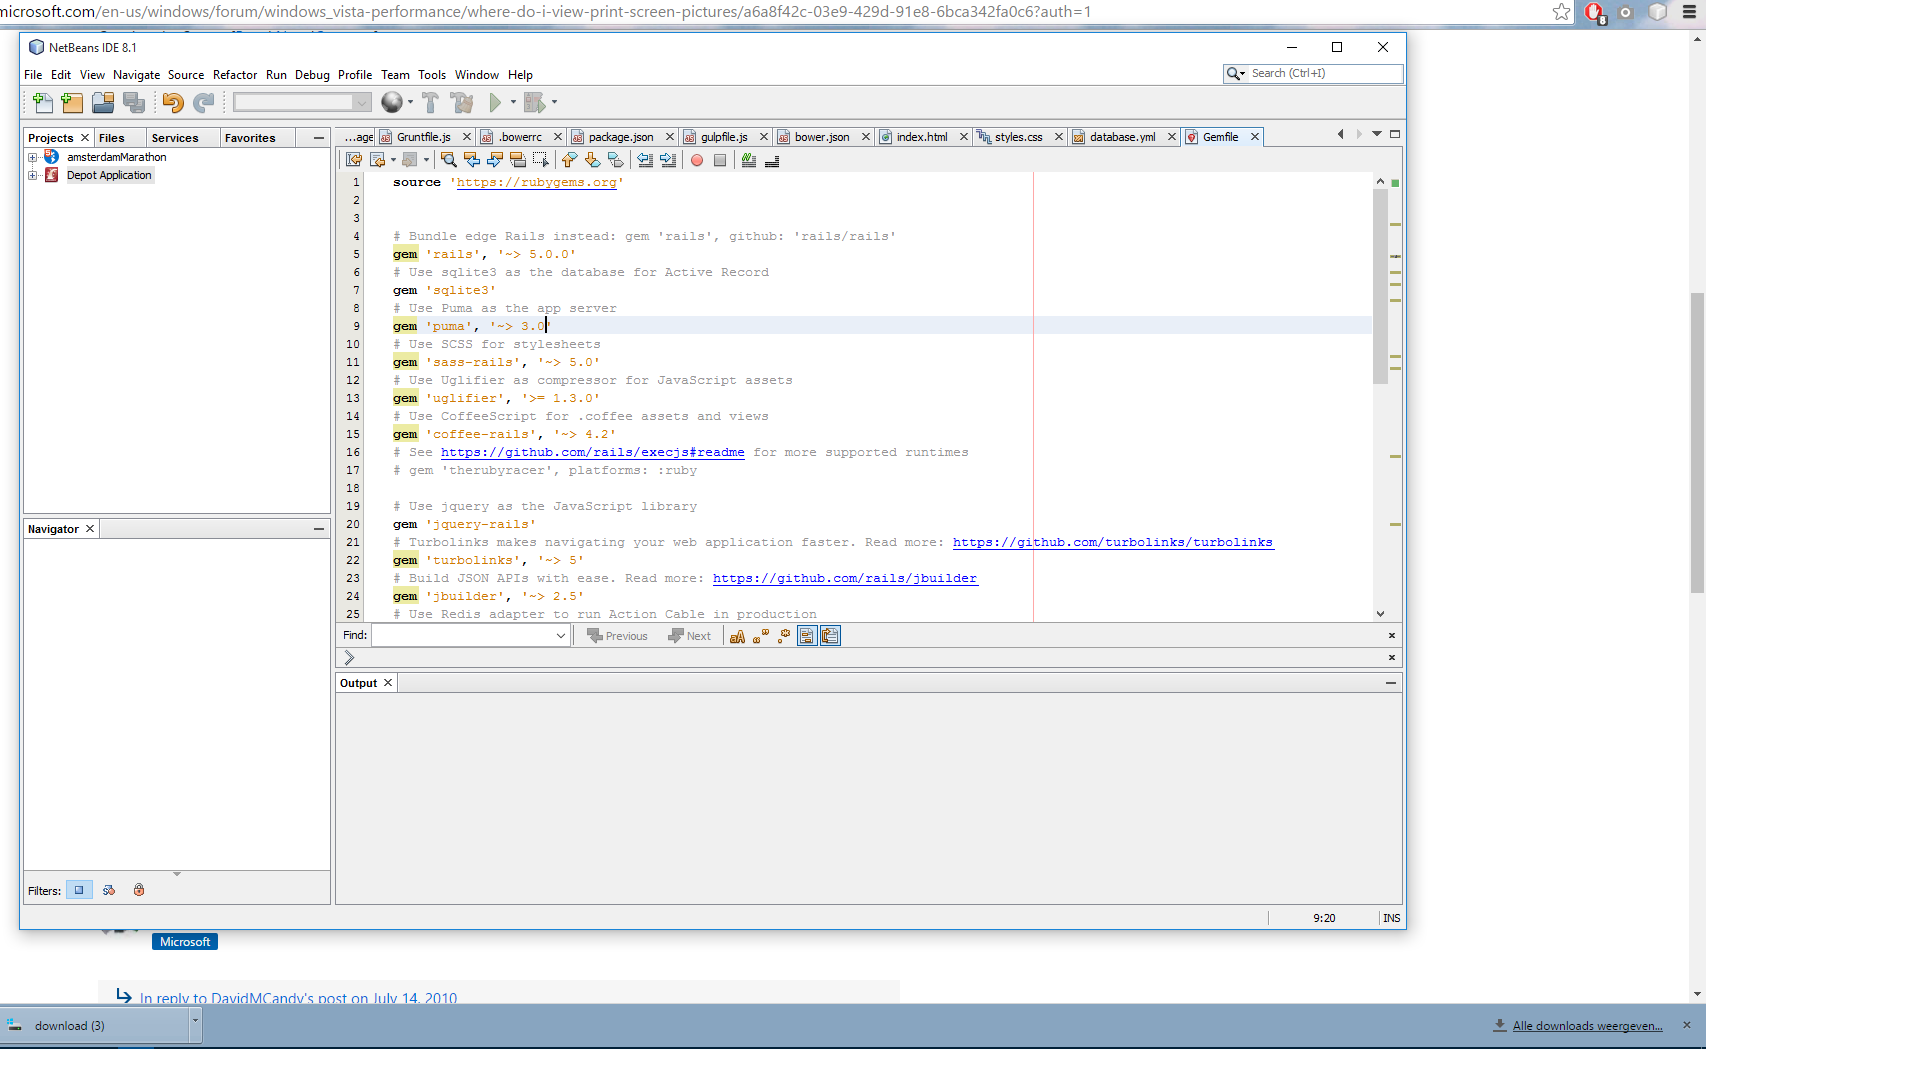Click the Stop Macro Recording square icon
1920x1080 pixels.
pyautogui.click(x=720, y=160)
